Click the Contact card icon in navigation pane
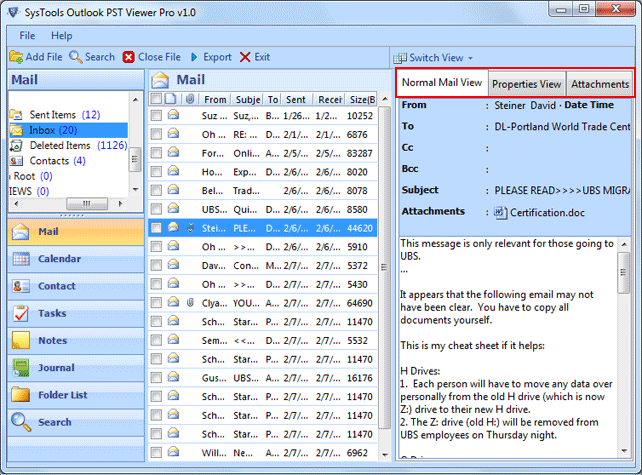The width and height of the screenshot is (642, 475). [20, 286]
